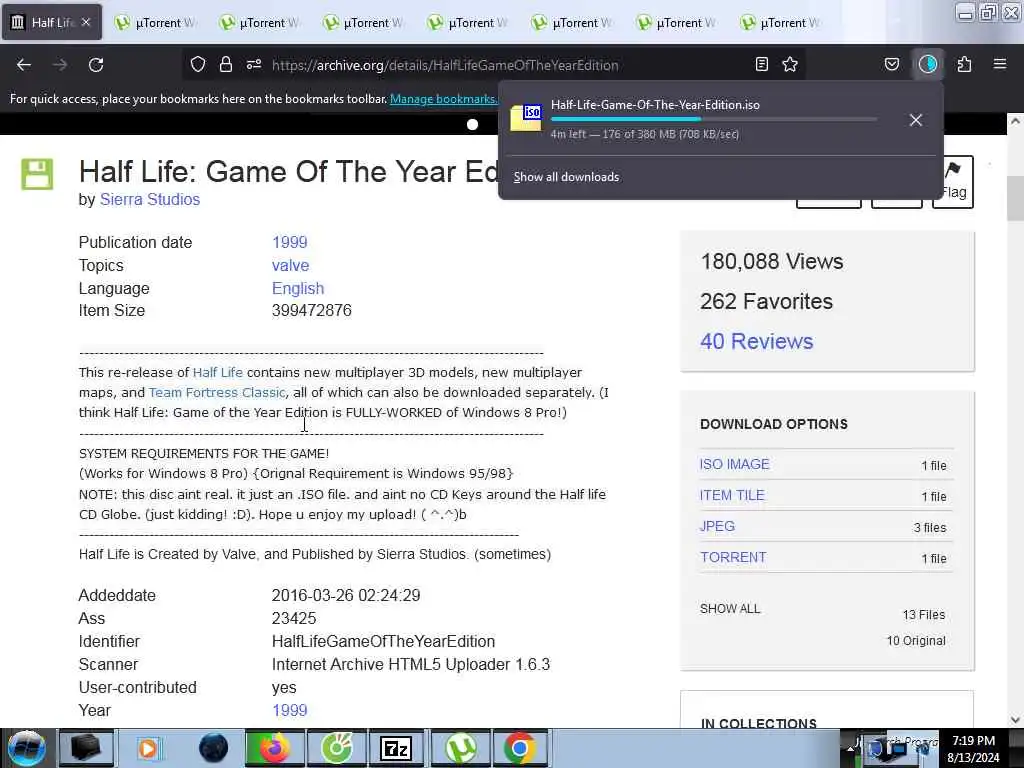Viewport: 1024px width, 768px height.
Task: Open the Firefox hamburger application menu
Action: click(1000, 65)
